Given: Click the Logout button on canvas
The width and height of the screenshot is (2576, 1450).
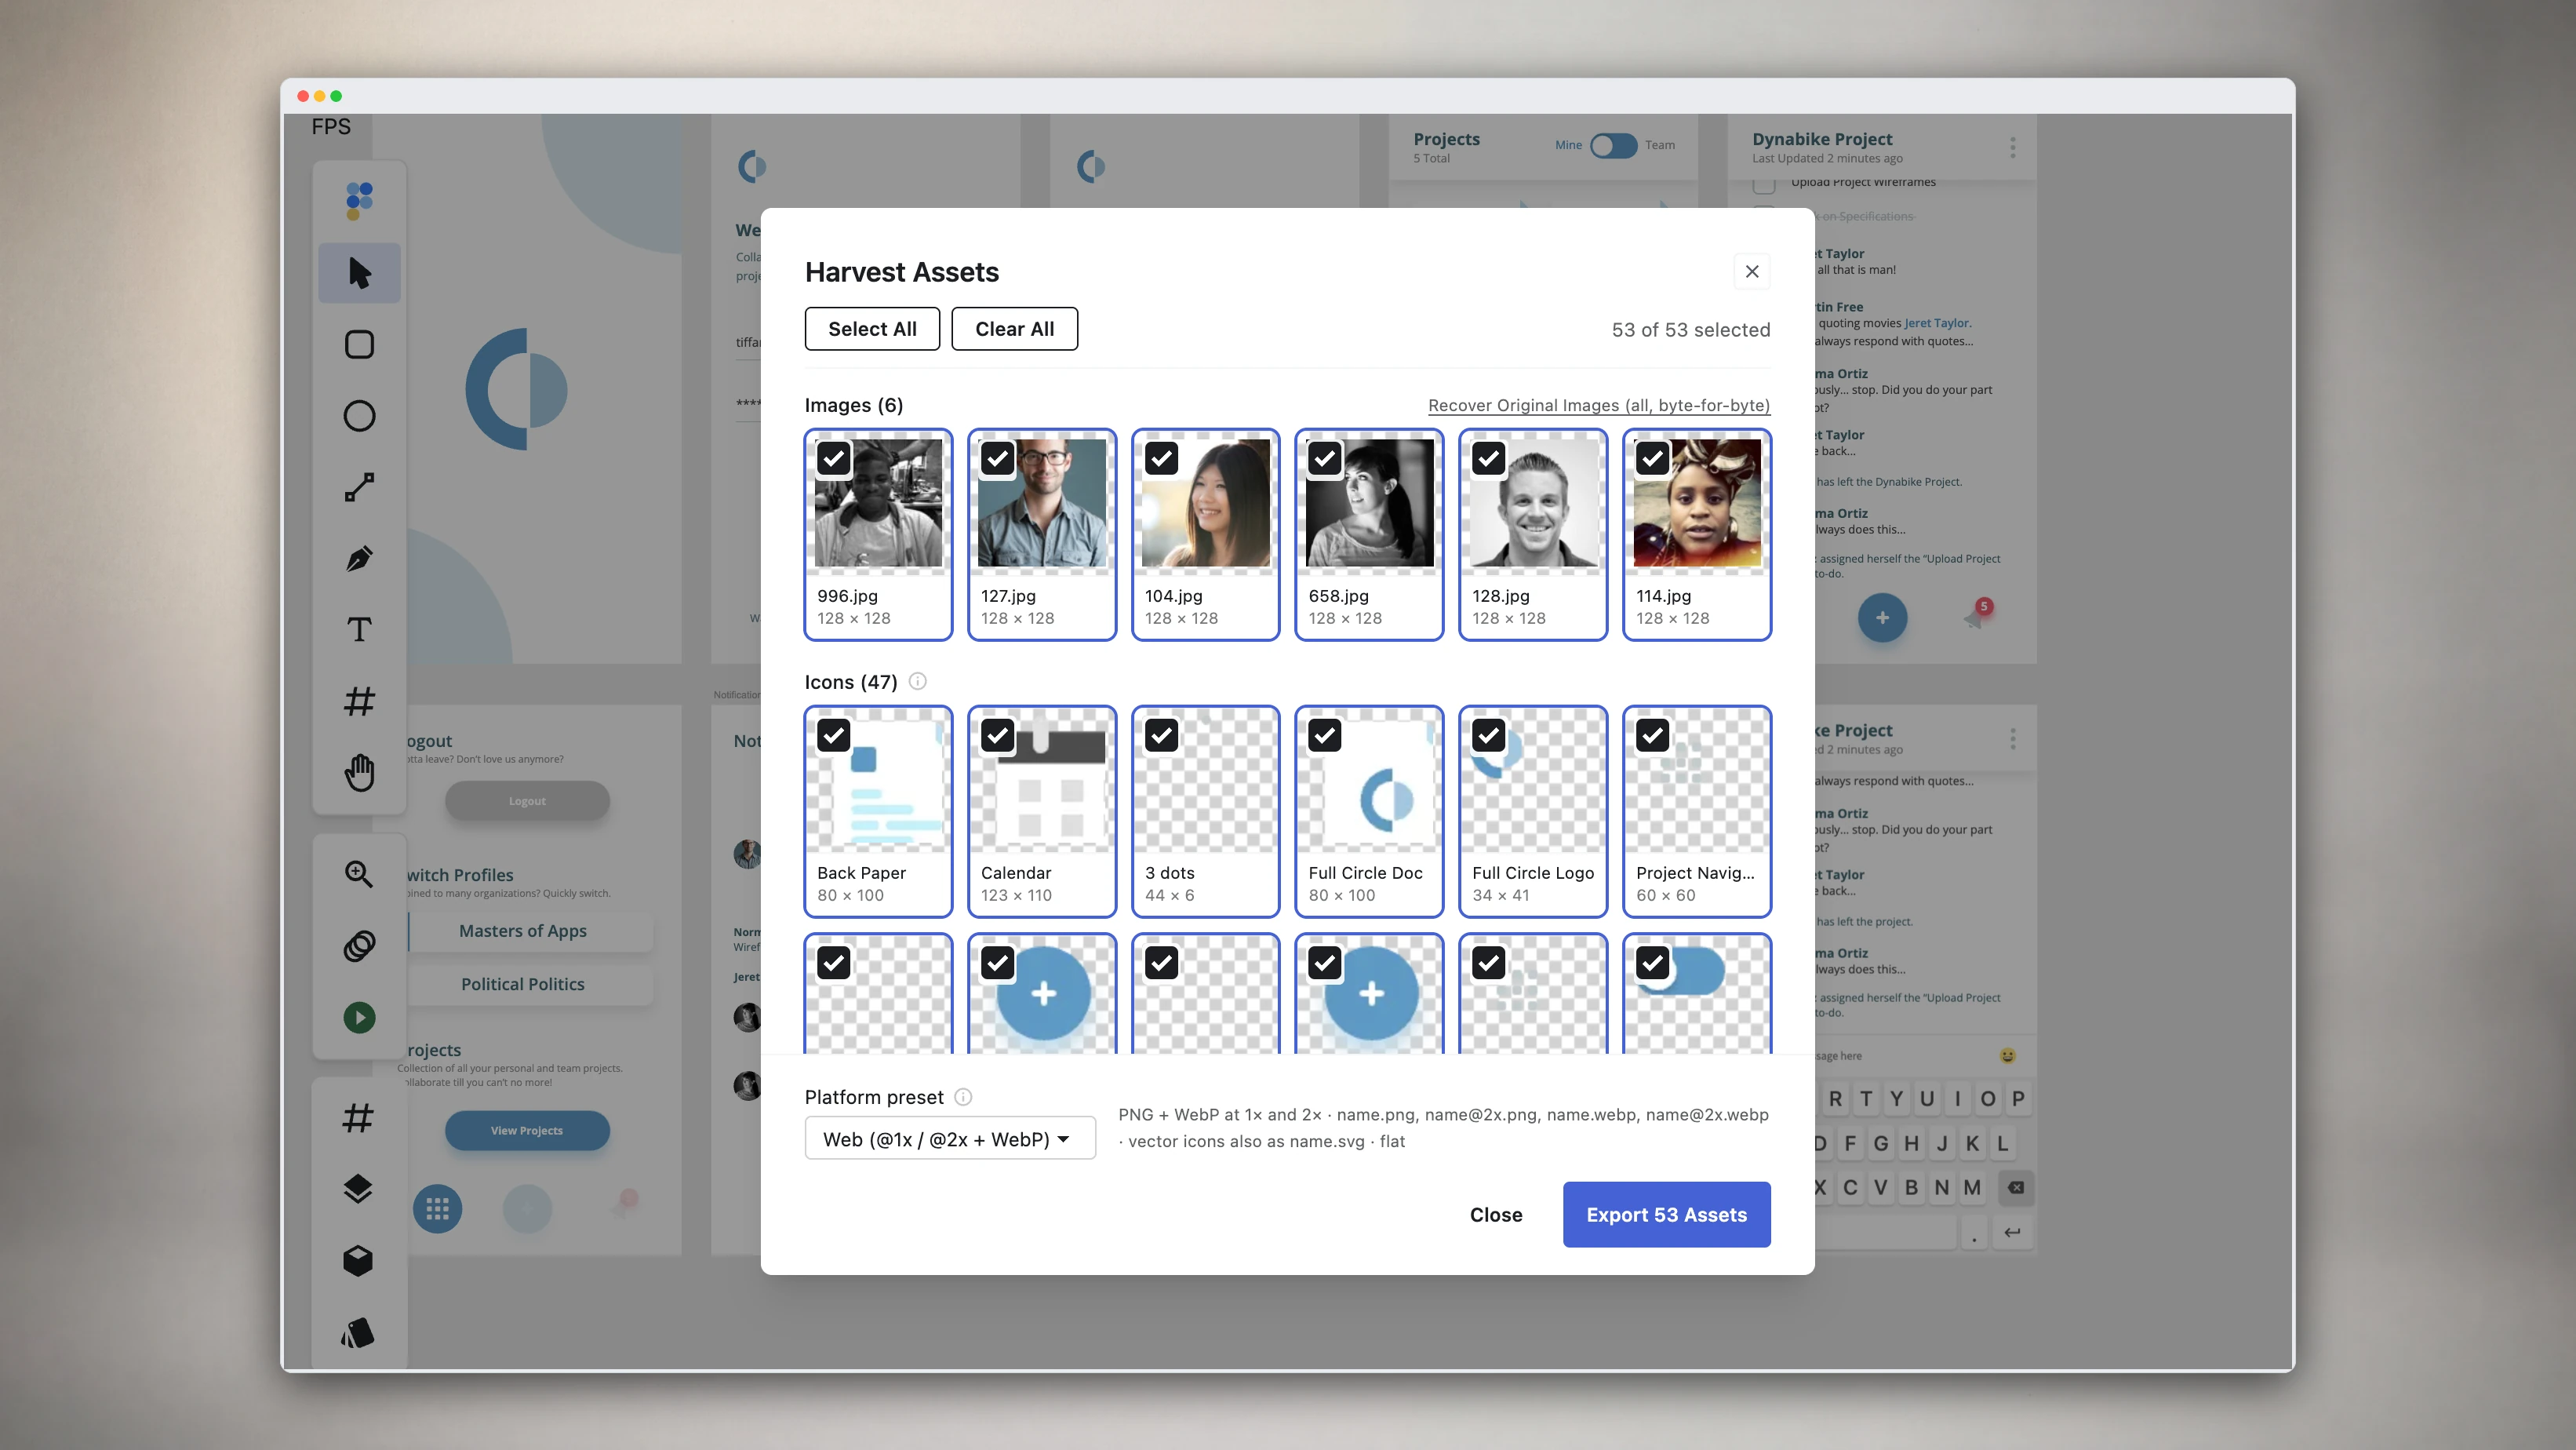Looking at the screenshot, I should tap(527, 801).
